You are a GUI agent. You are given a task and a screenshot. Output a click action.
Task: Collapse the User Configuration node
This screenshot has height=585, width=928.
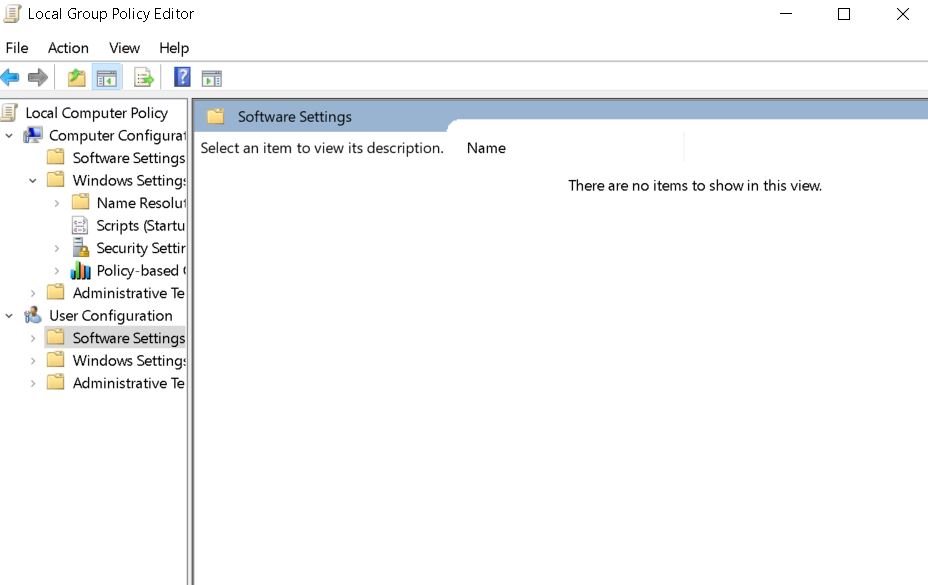(x=9, y=316)
